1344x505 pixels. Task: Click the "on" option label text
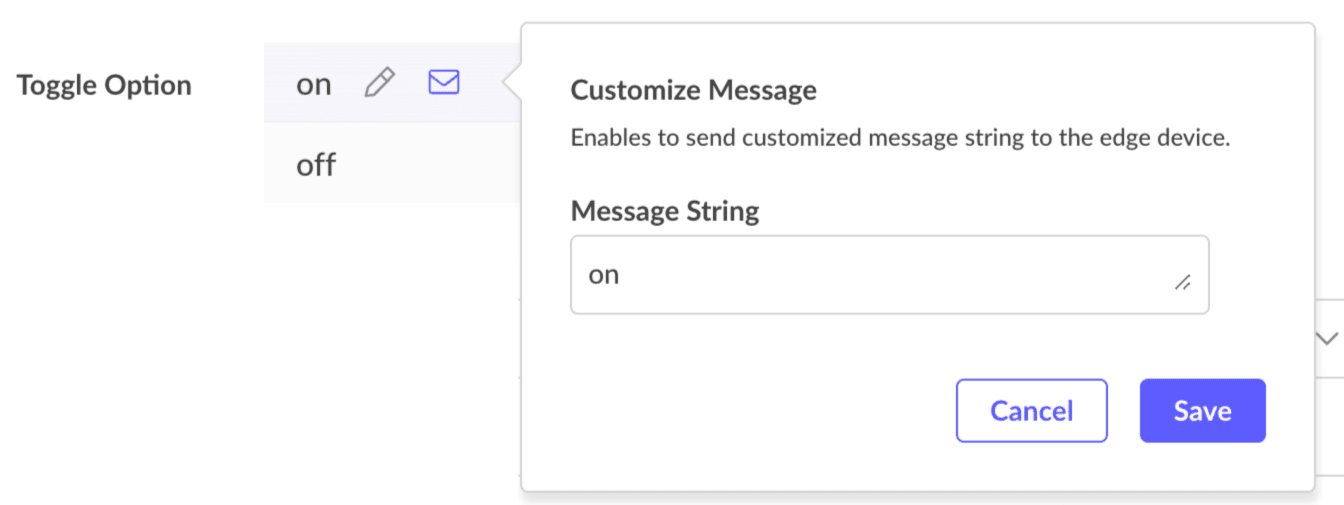tap(313, 85)
